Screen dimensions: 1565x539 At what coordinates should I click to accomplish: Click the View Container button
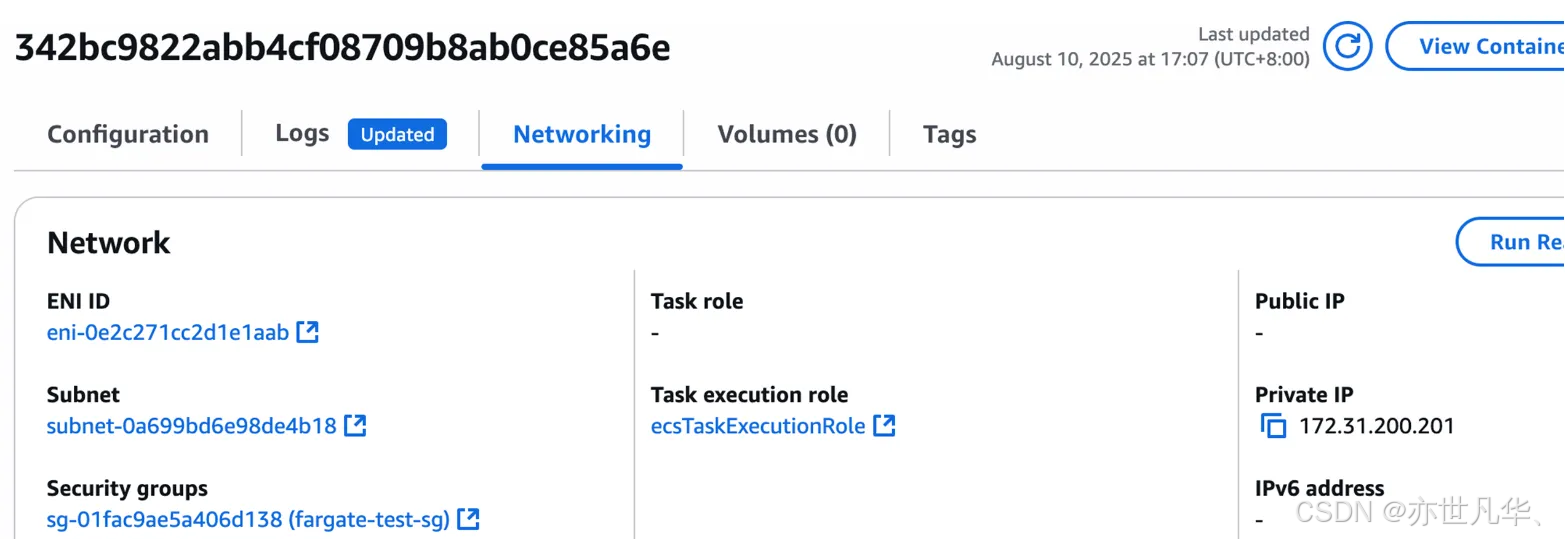pos(1475,46)
